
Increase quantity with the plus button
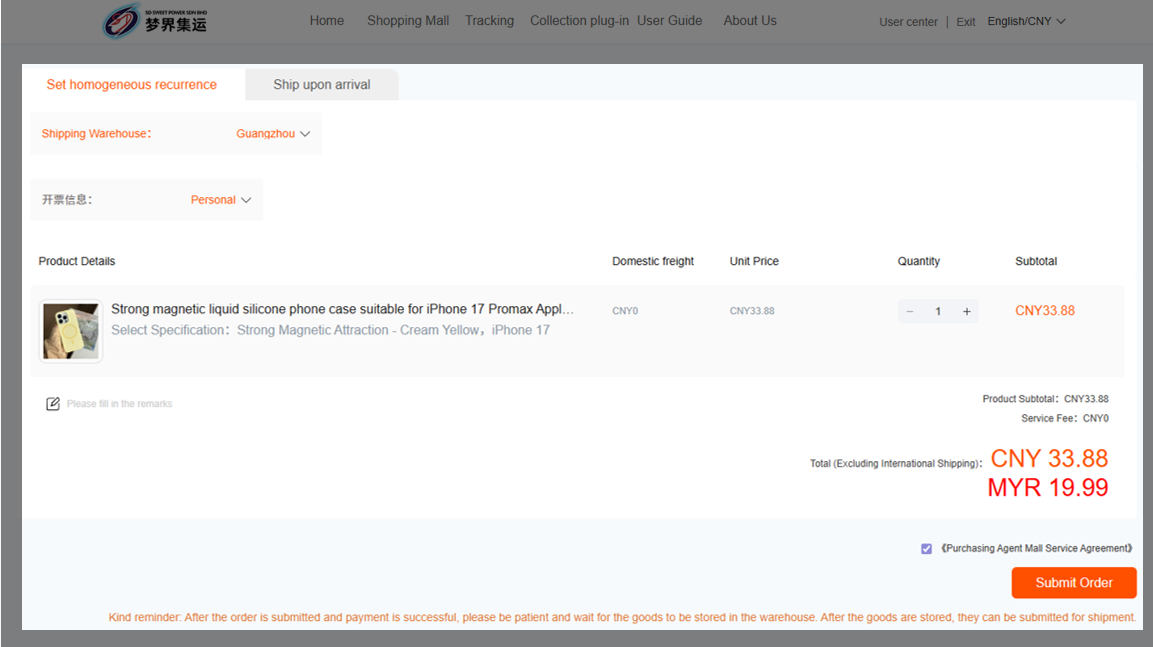pyautogui.click(x=967, y=311)
